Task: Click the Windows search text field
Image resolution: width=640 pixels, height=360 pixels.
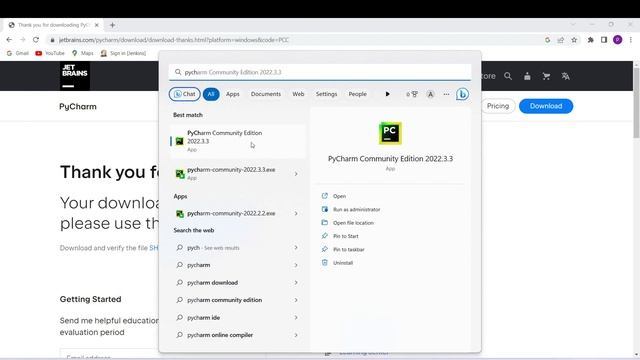Action: (320, 72)
